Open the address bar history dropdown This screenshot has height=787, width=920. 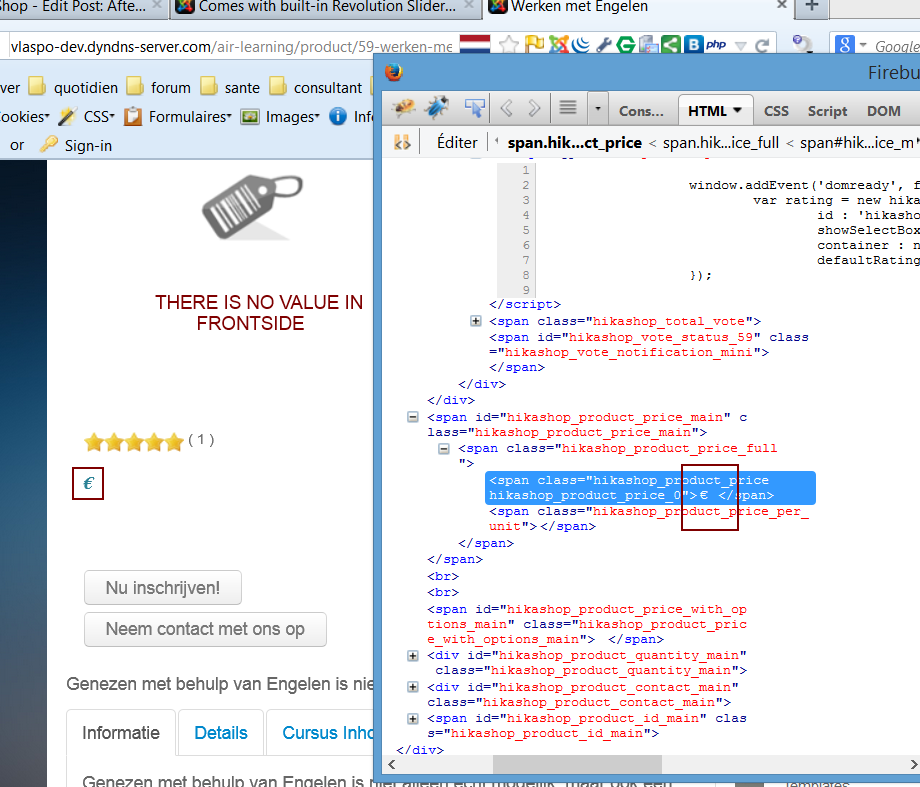click(x=740, y=46)
